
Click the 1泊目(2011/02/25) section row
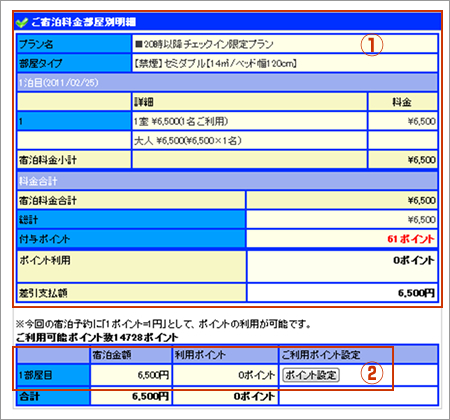227,82
